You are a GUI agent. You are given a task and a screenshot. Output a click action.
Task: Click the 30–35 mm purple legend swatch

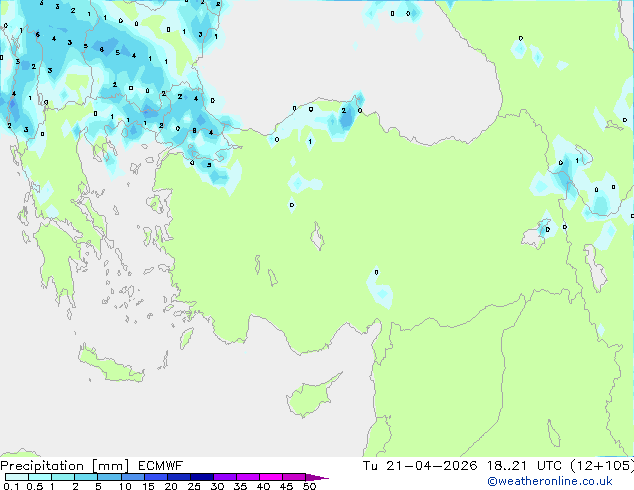tap(225, 477)
